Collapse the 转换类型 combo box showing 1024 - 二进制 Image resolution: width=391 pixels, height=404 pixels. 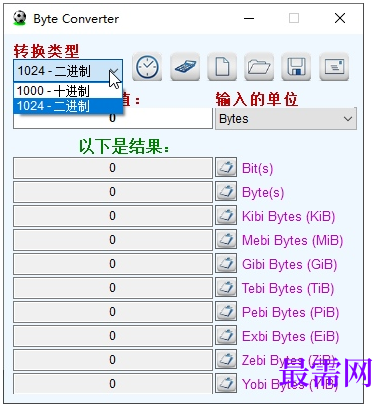pyautogui.click(x=68, y=71)
